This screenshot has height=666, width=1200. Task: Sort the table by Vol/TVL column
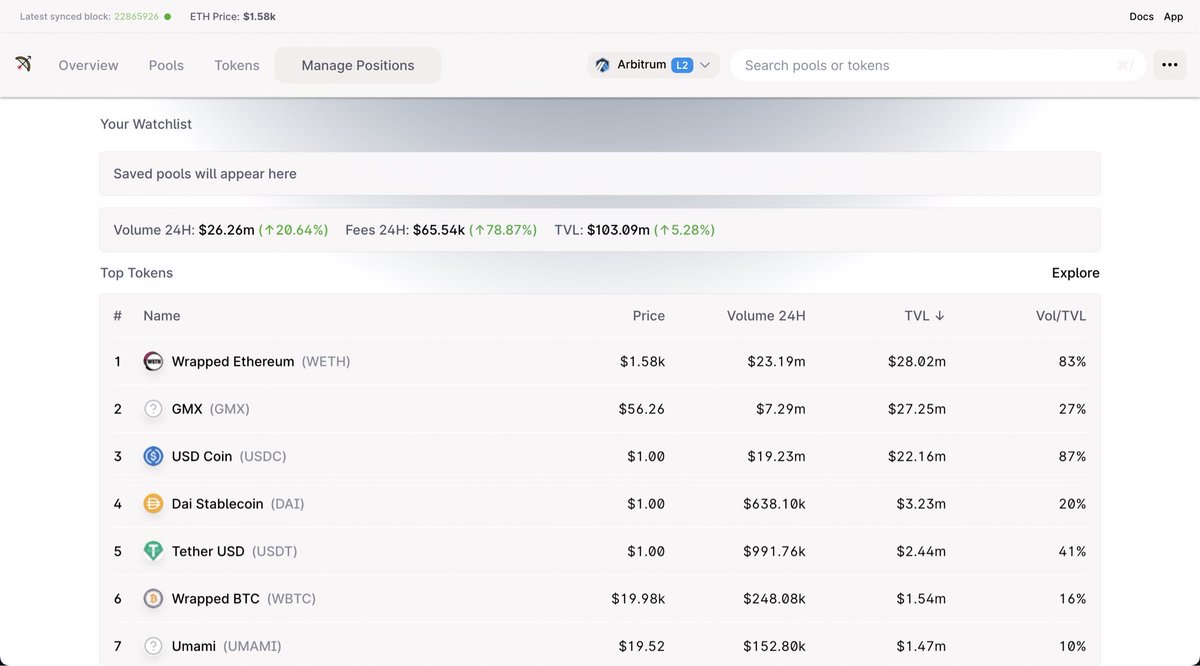click(1061, 315)
